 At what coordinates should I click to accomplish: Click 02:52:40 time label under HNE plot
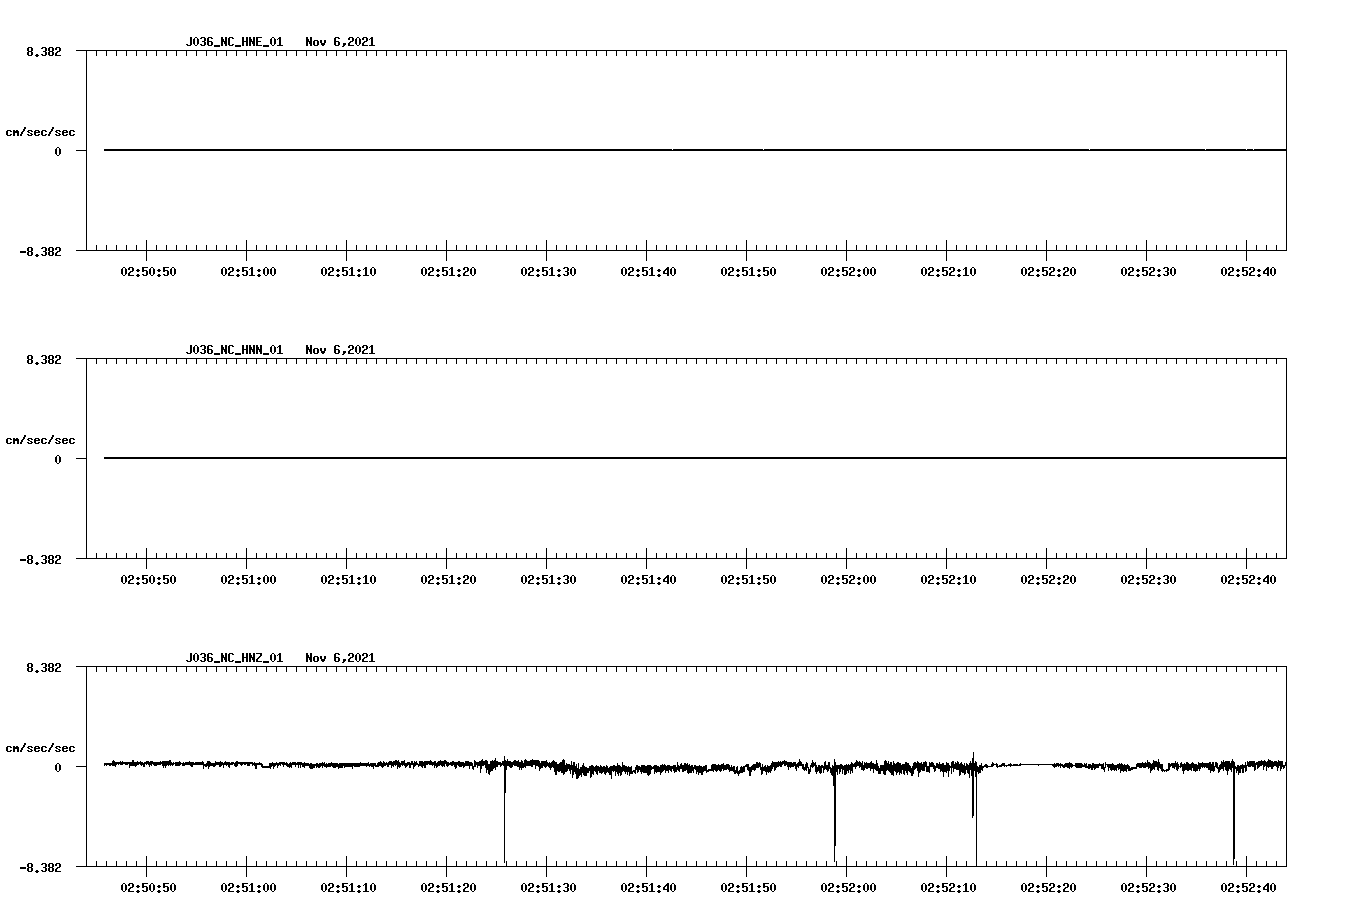pos(1248,272)
